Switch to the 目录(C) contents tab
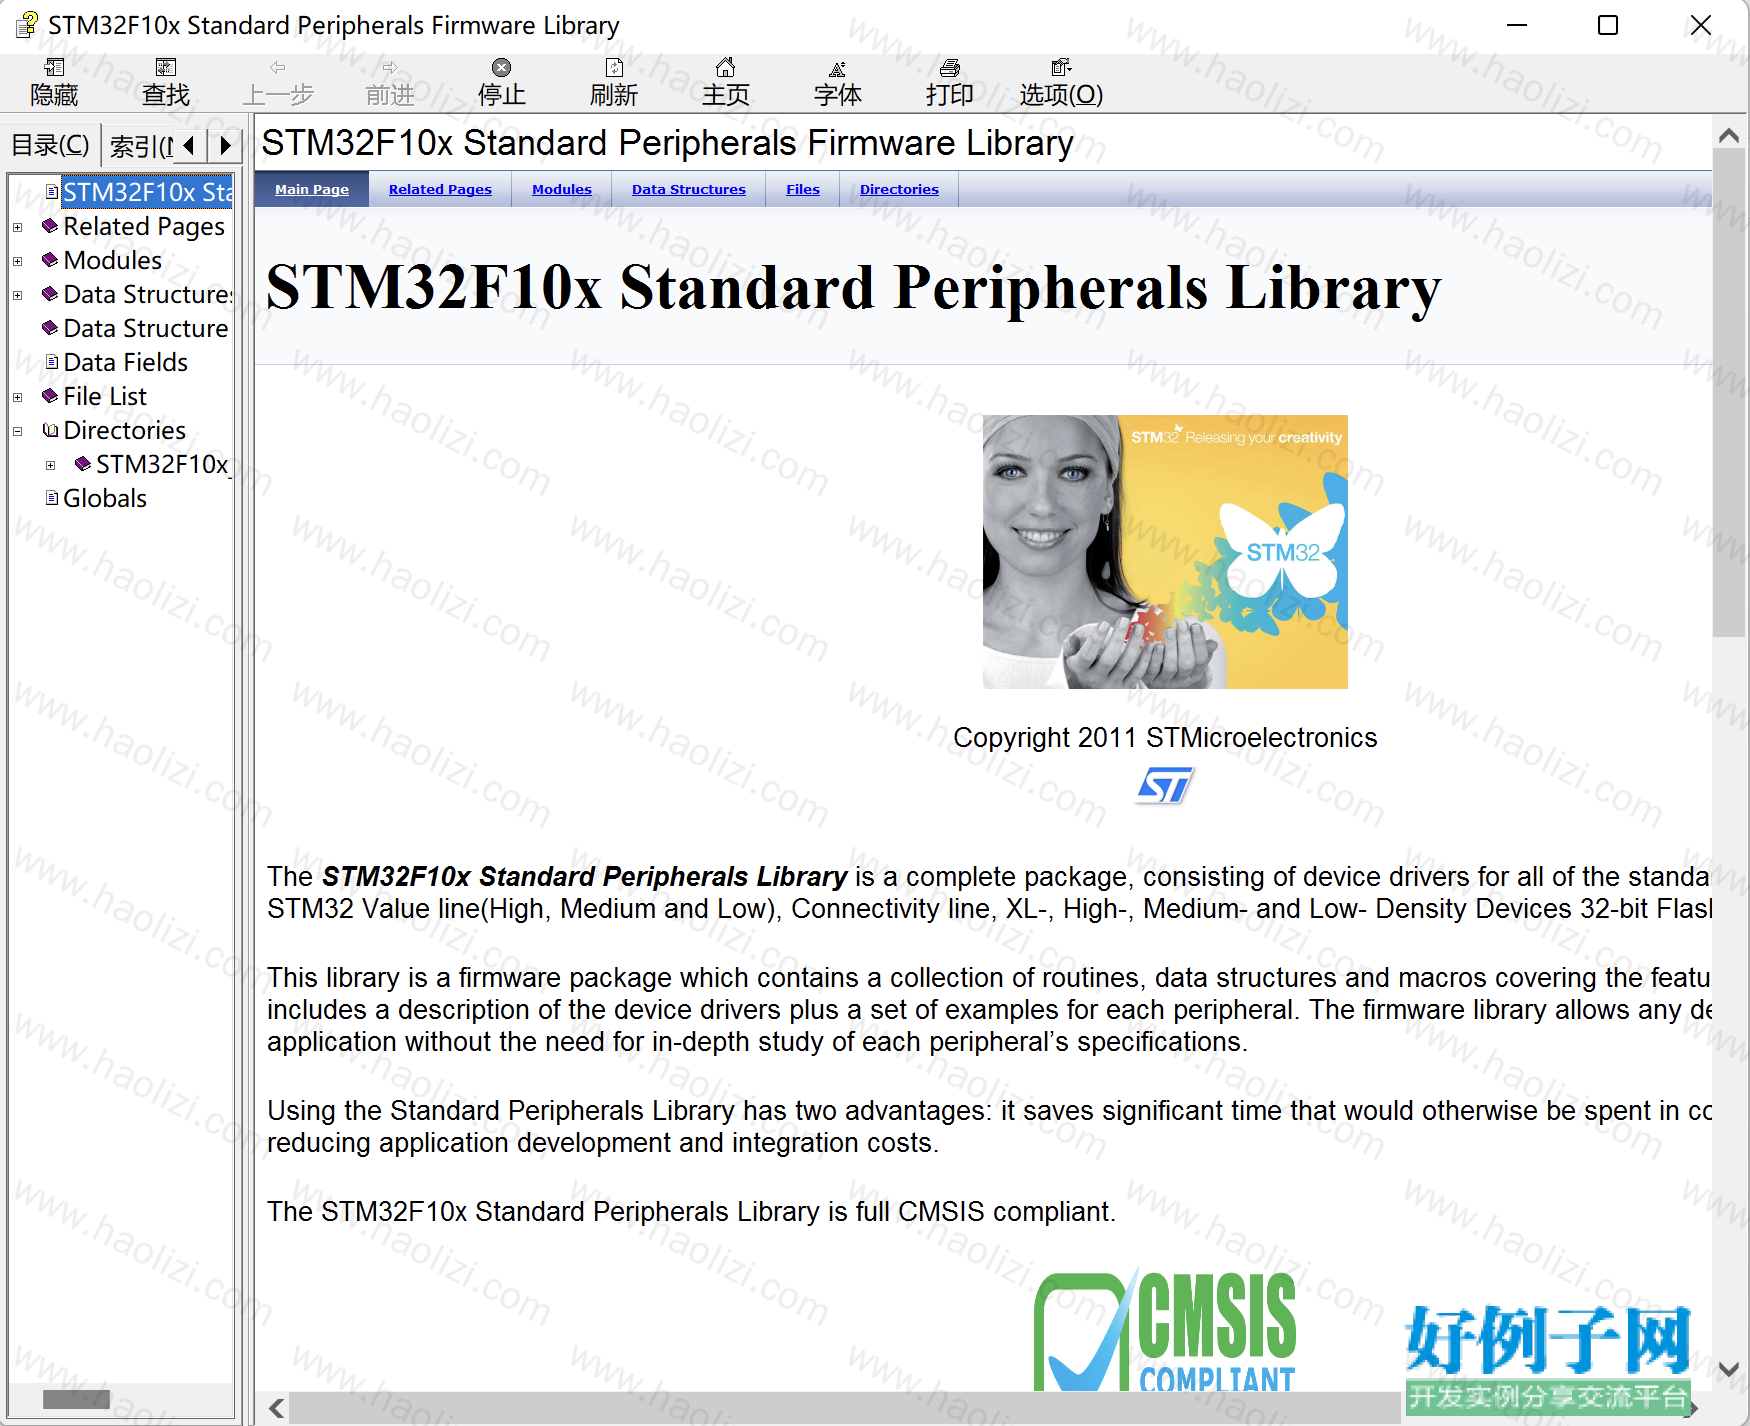The width and height of the screenshot is (1750, 1426). [x=51, y=145]
